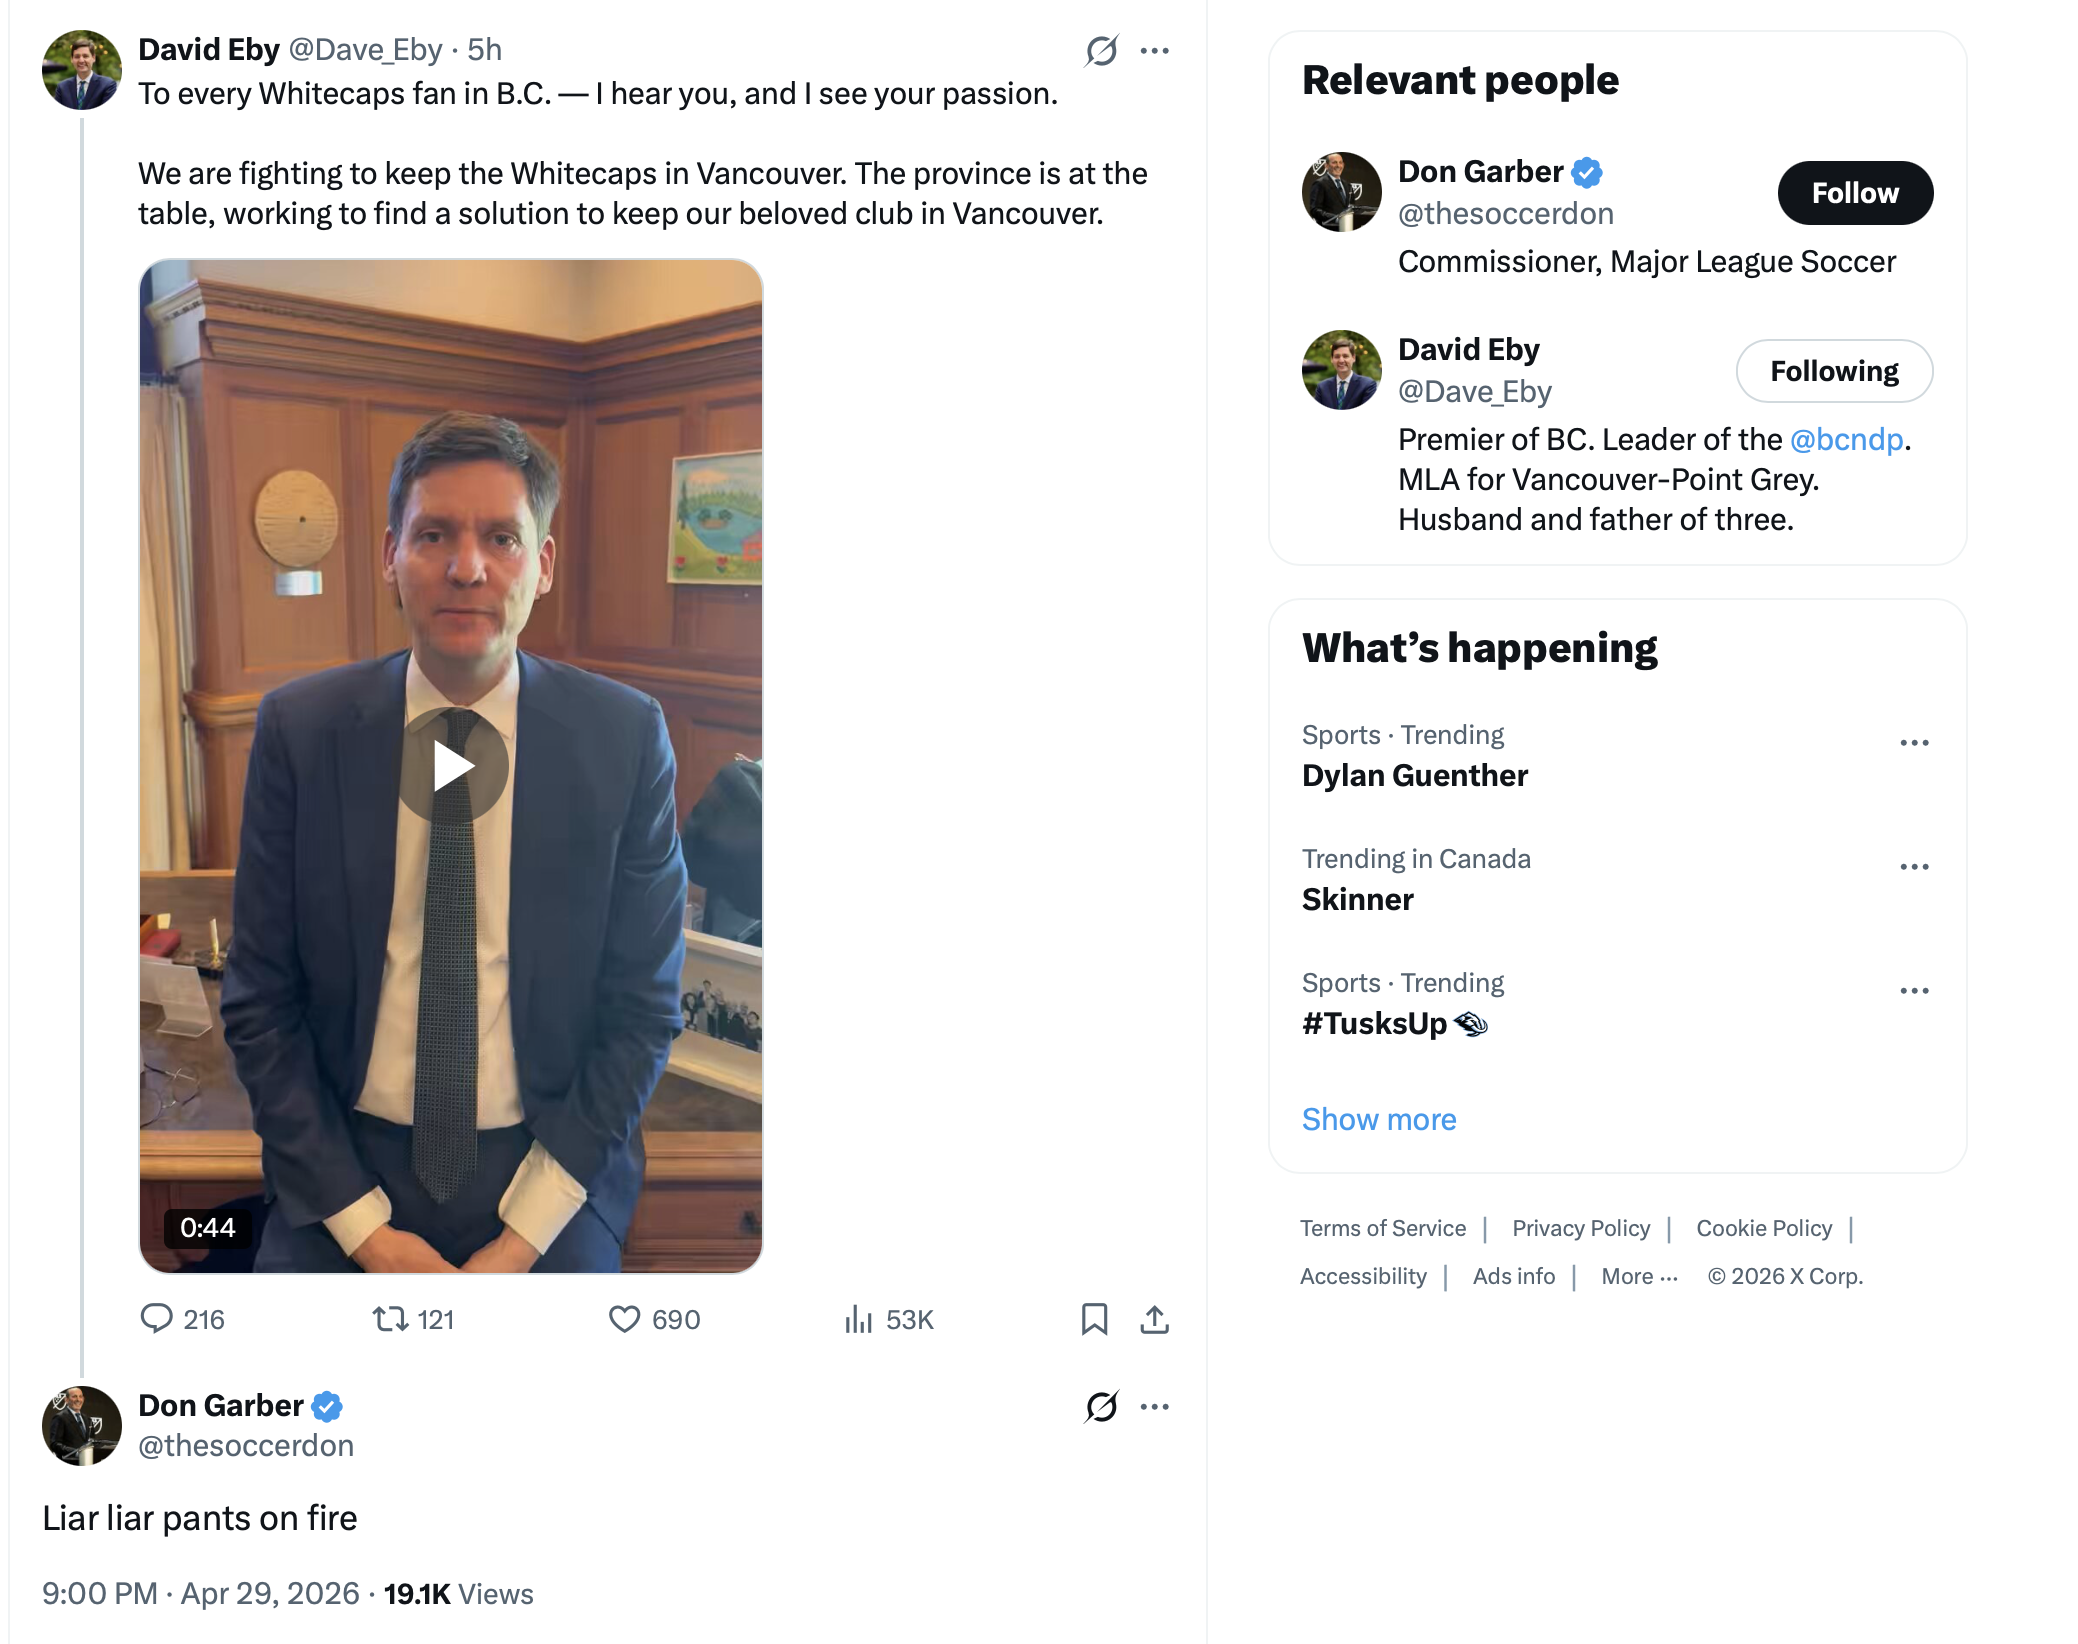Like David Eby's post with heart icon
The width and height of the screenshot is (2078, 1644).
[x=624, y=1319]
